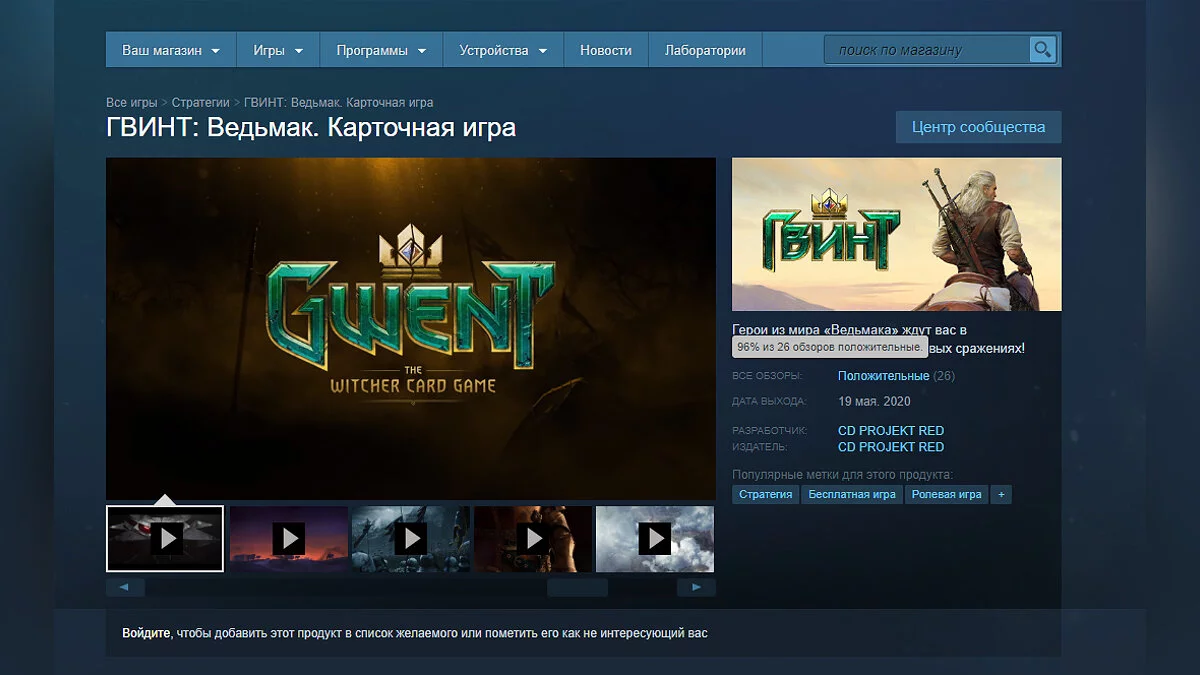
Task: Select the Бесплатная игра tag
Action: click(852, 495)
